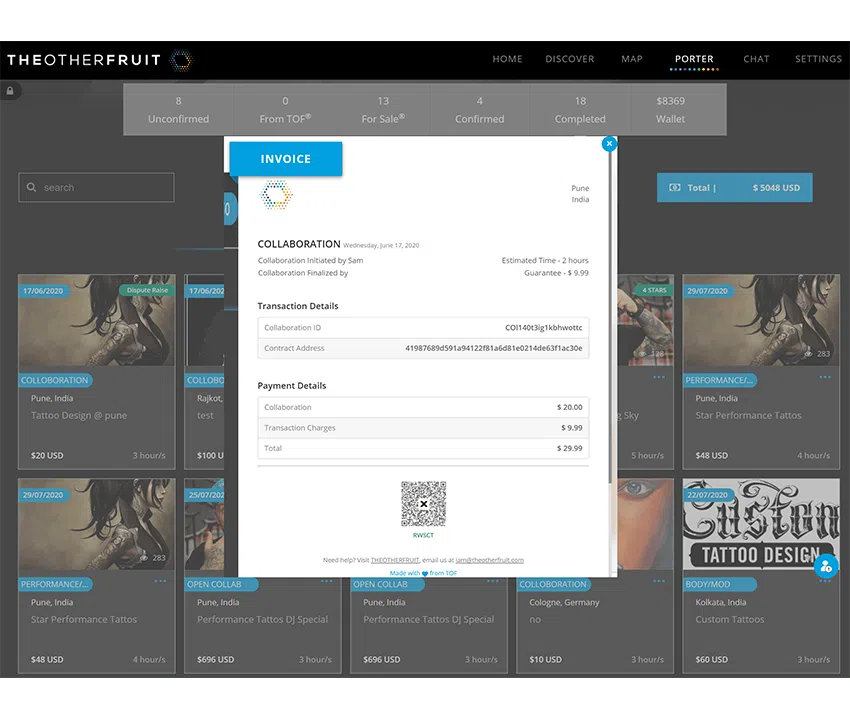Click COLLOBORATION tag on Cologne, Germany card
The height and width of the screenshot is (720, 850).
click(x=553, y=584)
